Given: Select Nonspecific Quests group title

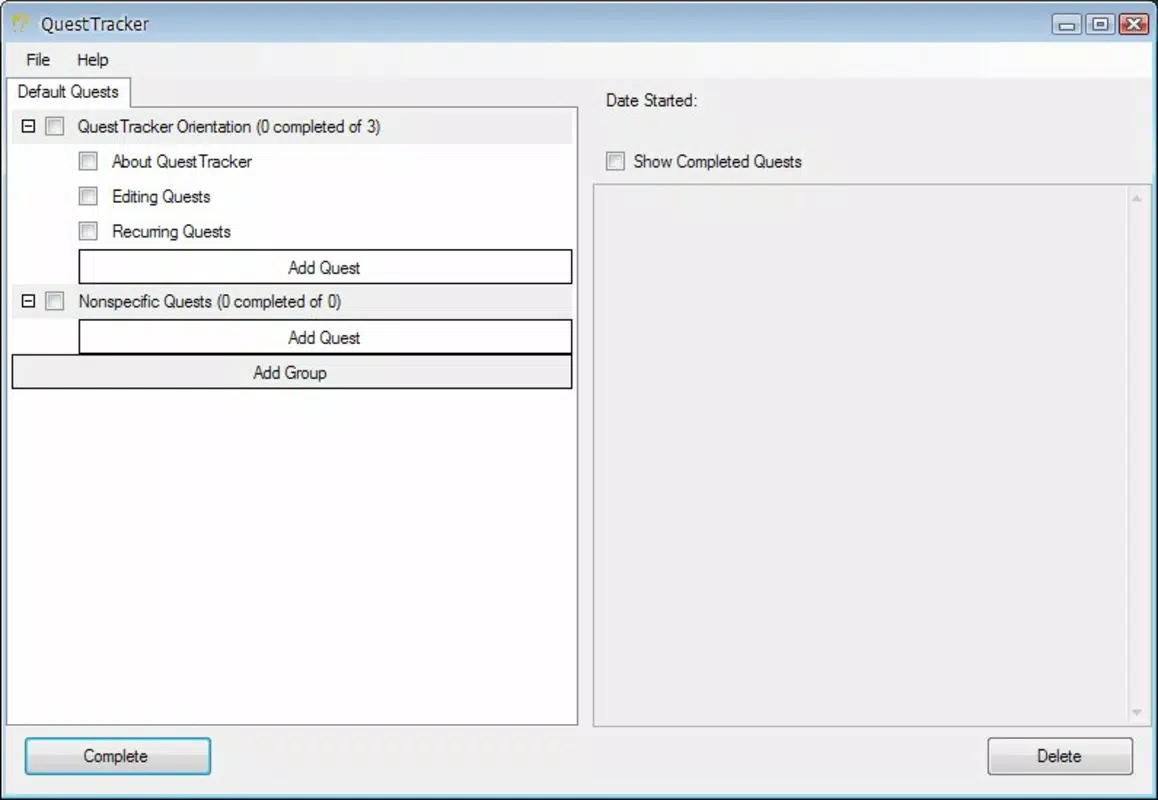Looking at the screenshot, I should [210, 301].
